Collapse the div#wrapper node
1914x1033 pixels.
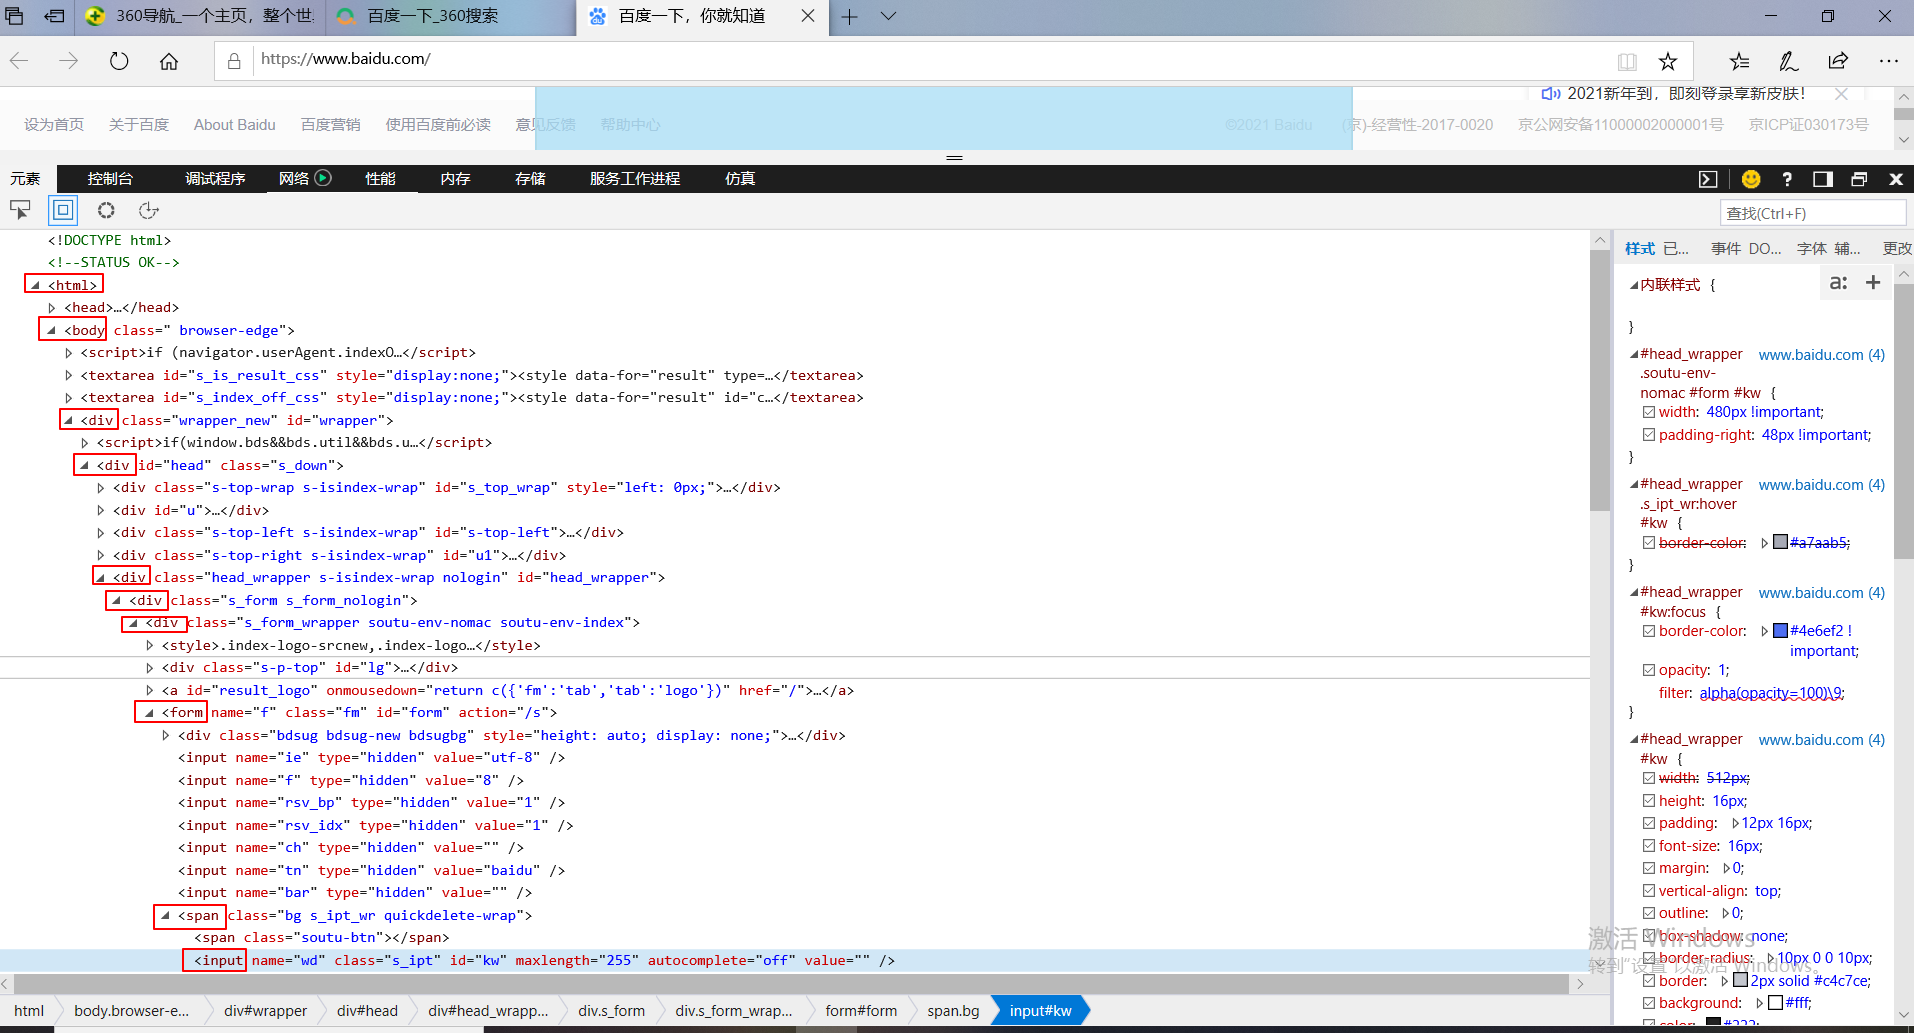68,420
